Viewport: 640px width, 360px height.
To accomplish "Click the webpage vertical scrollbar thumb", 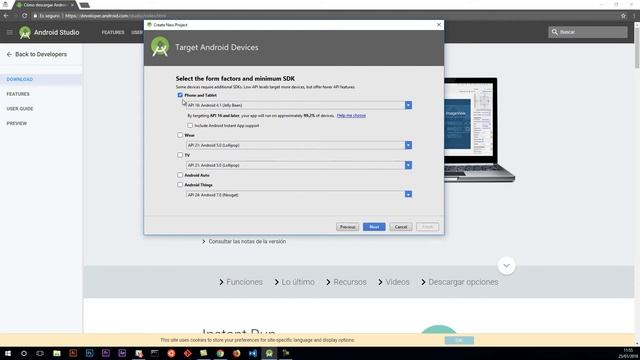I will [x=637, y=48].
